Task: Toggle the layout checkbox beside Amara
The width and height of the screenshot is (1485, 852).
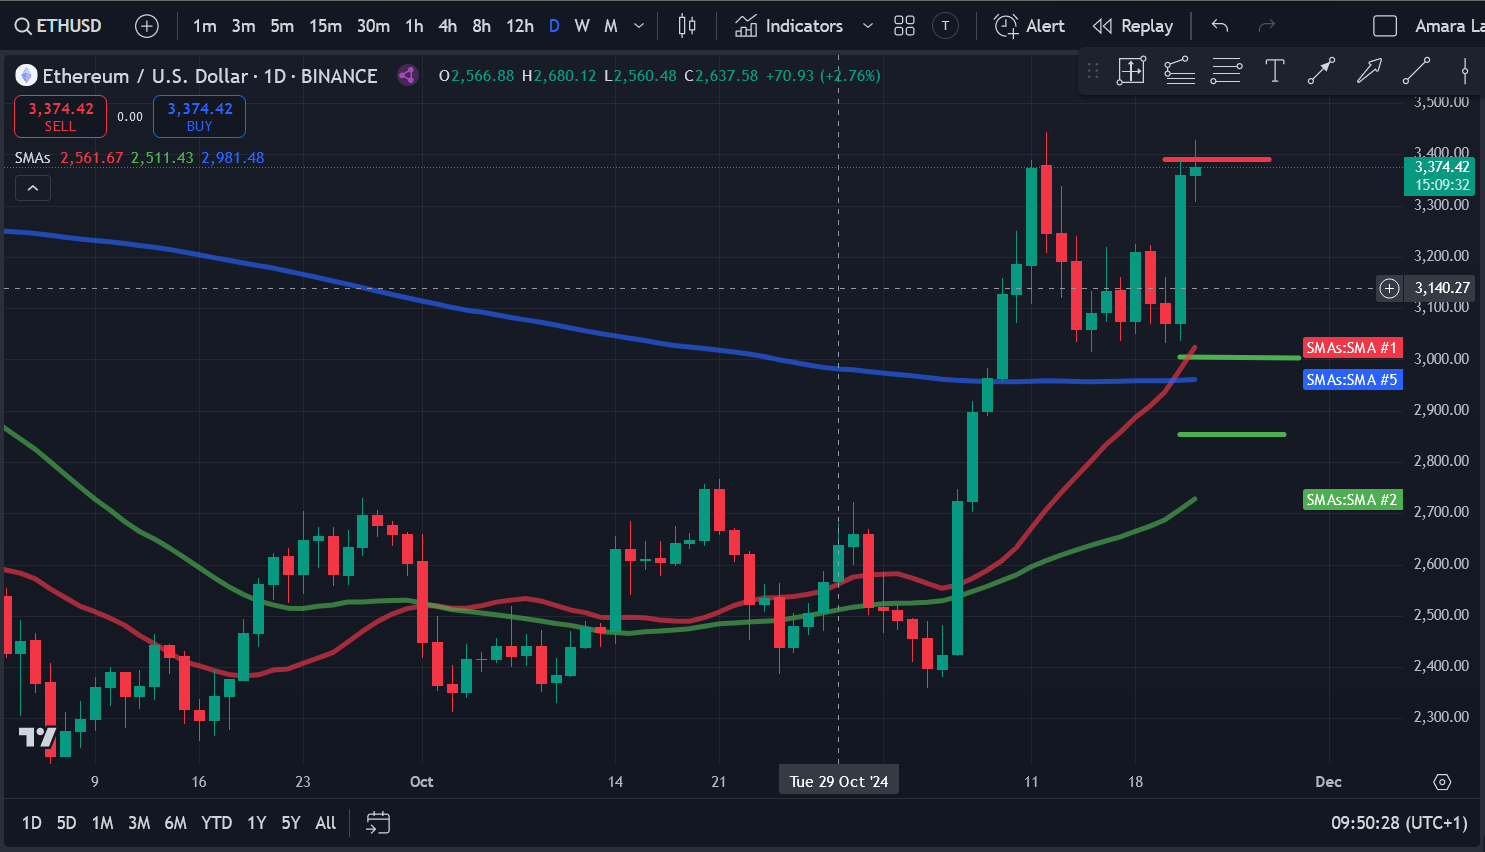Action: (x=1385, y=26)
